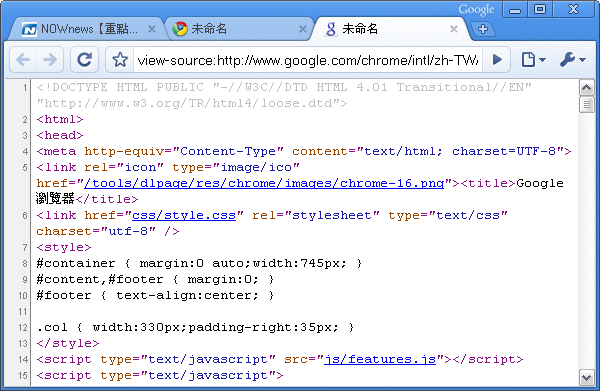Bookmark this page with the star icon
This screenshot has width=600, height=391.
click(120, 60)
